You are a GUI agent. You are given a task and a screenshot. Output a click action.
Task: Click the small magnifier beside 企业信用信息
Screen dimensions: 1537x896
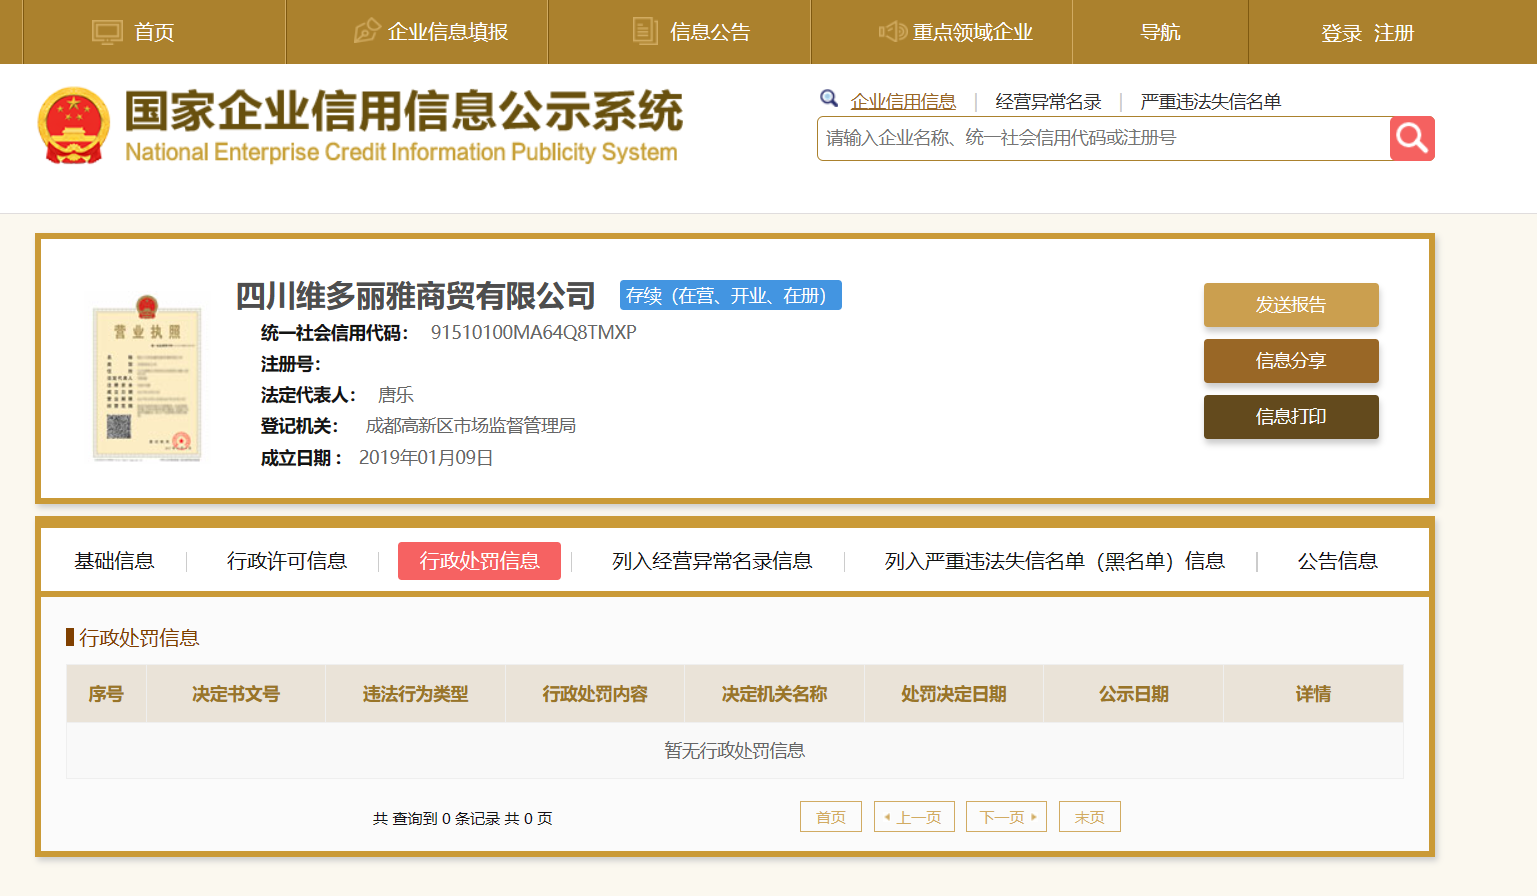tap(829, 99)
